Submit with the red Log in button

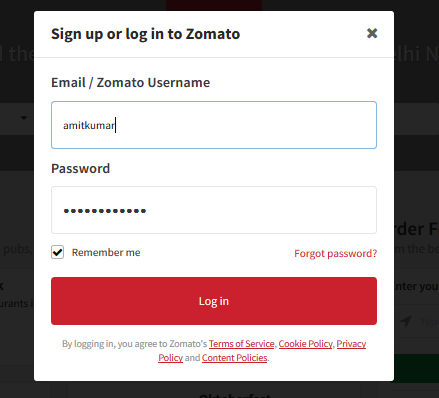pos(214,301)
